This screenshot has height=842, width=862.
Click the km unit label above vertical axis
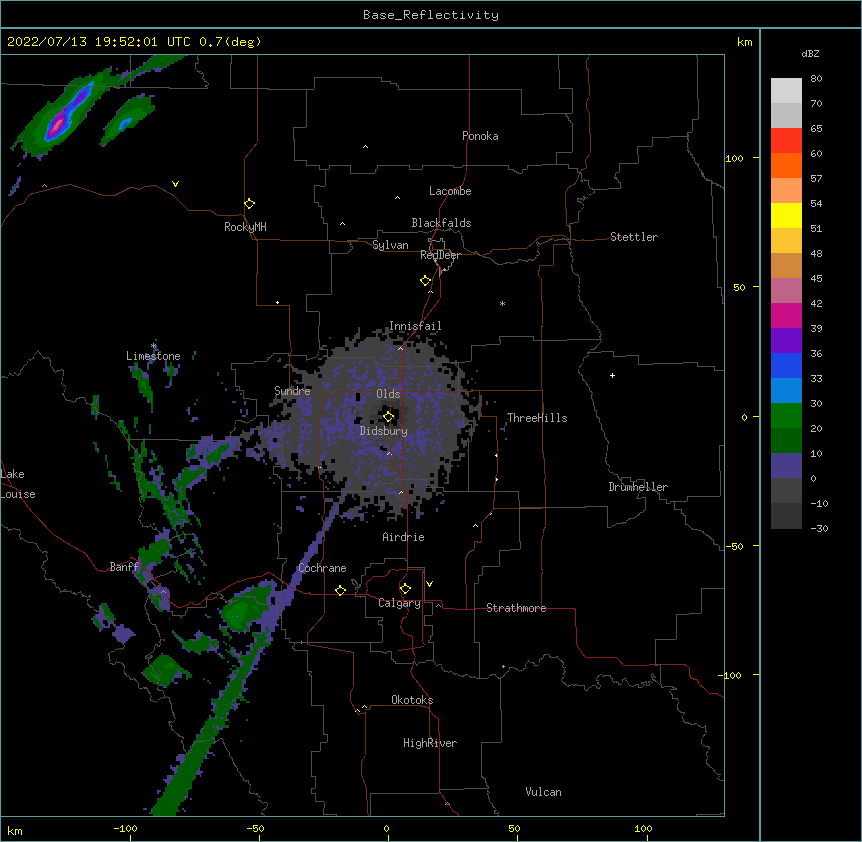[745, 42]
